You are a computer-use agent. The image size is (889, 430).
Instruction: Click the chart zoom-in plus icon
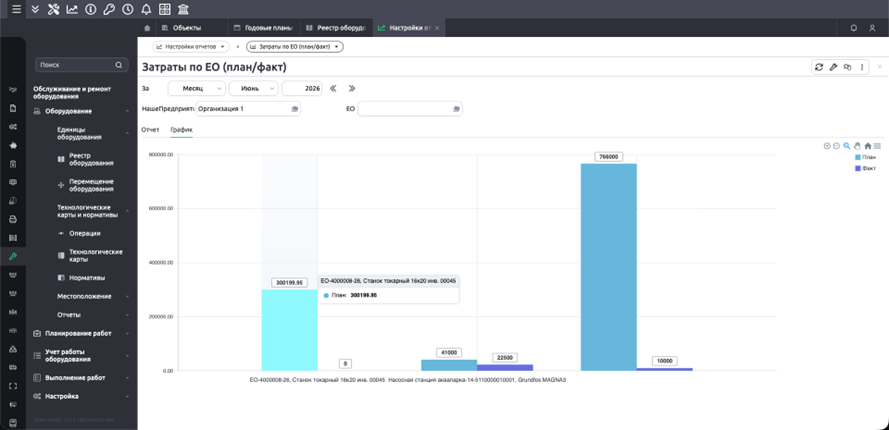(827, 146)
